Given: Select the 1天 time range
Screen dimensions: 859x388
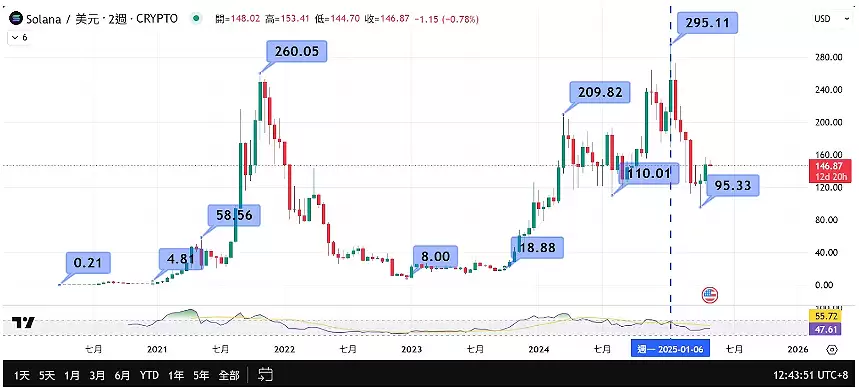Looking at the screenshot, I should click(22, 375).
